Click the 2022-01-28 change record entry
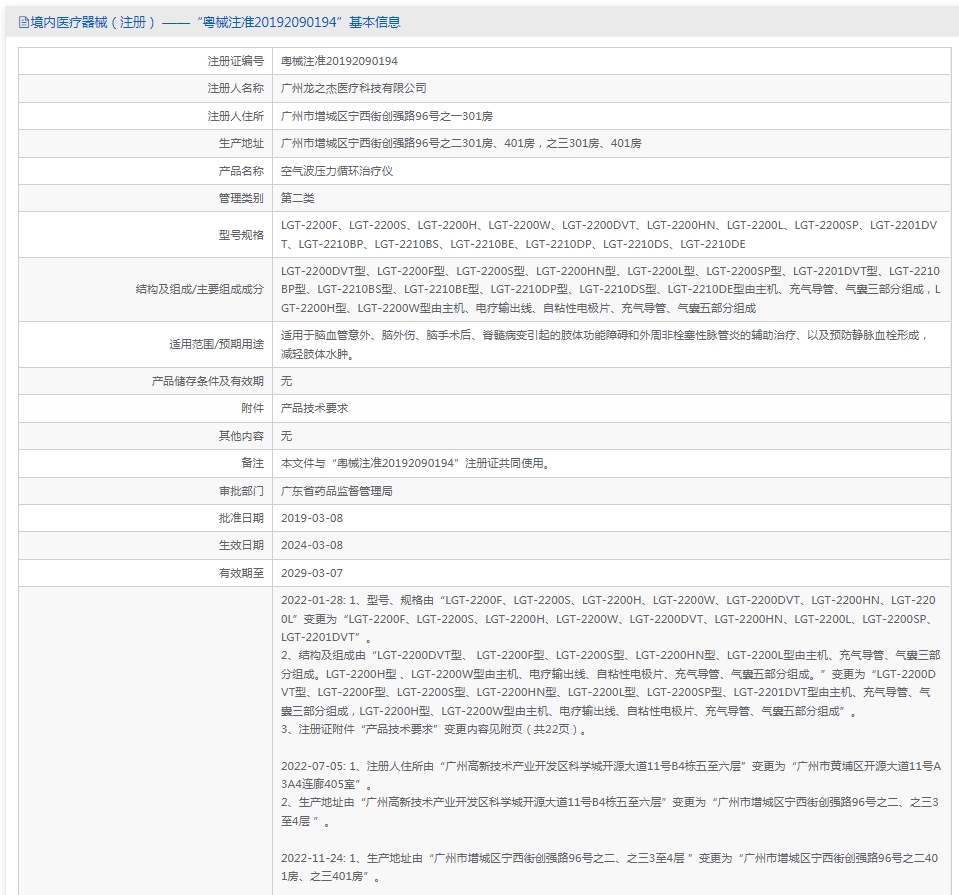The image size is (959, 895). tap(610, 664)
